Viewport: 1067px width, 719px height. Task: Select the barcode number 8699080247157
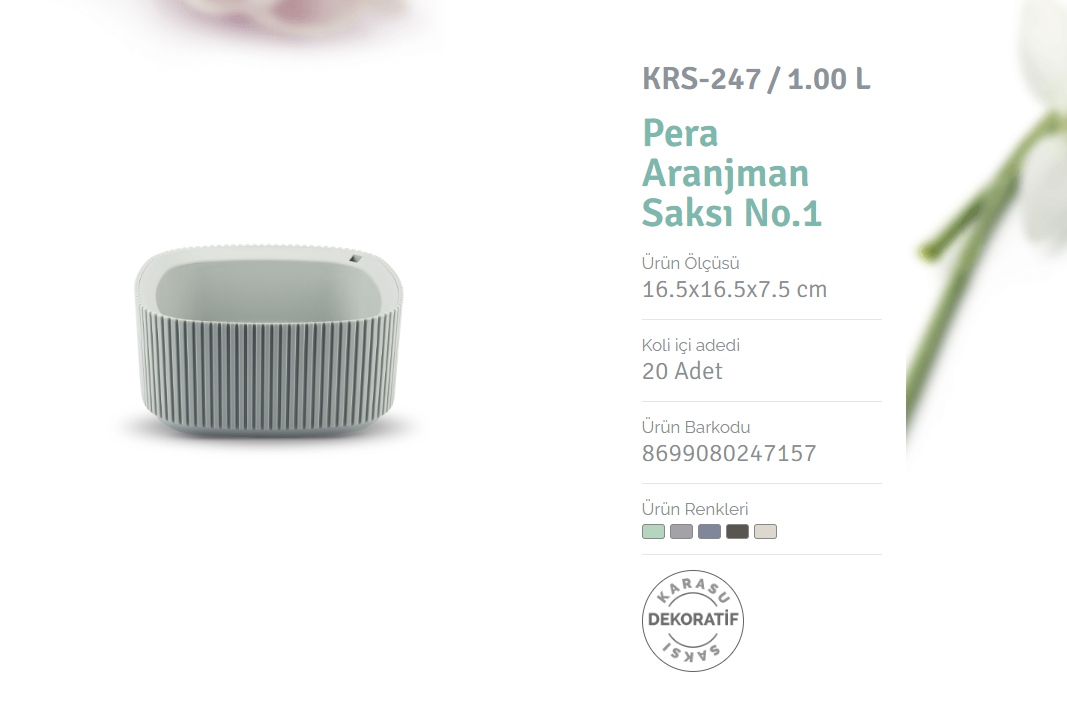point(729,453)
